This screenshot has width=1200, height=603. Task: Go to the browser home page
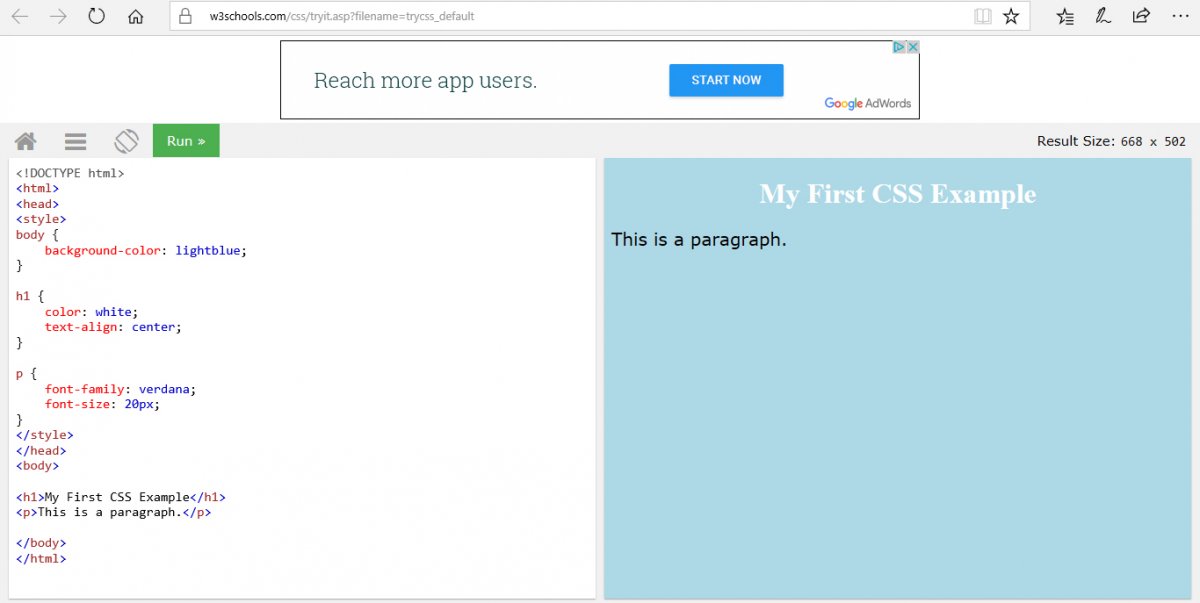point(136,16)
